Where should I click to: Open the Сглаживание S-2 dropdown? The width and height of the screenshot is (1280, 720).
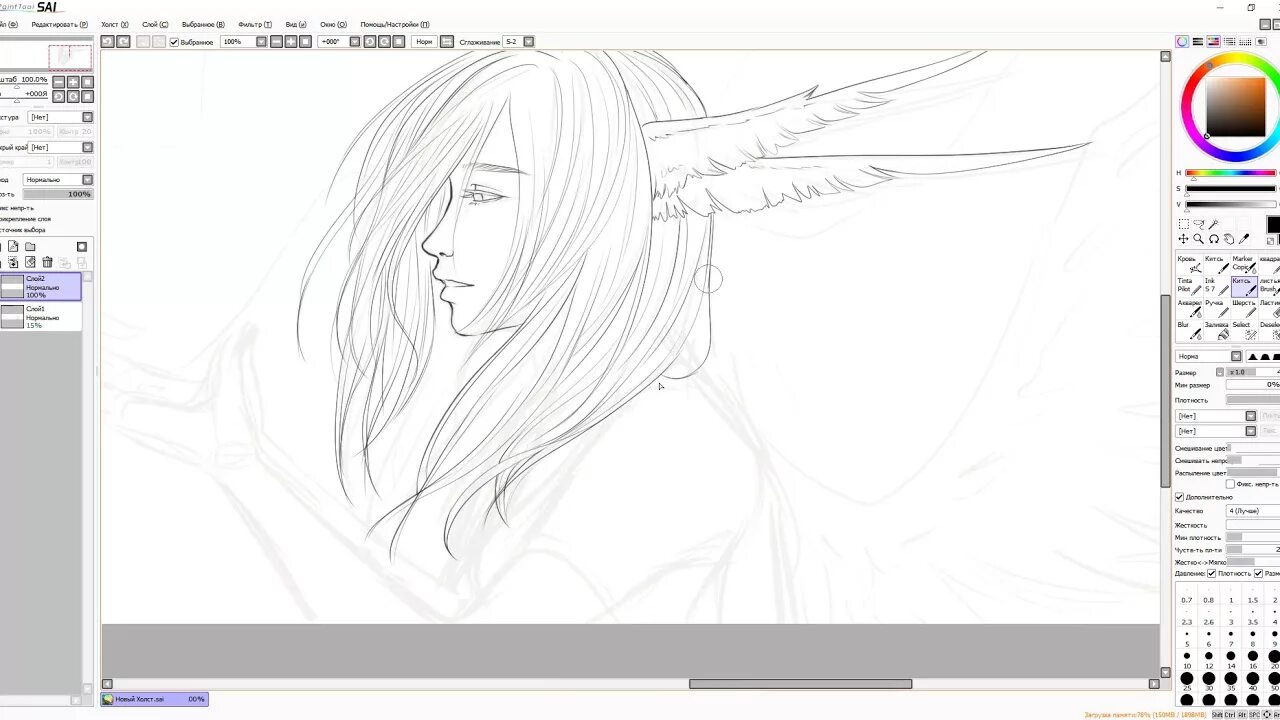(x=529, y=42)
